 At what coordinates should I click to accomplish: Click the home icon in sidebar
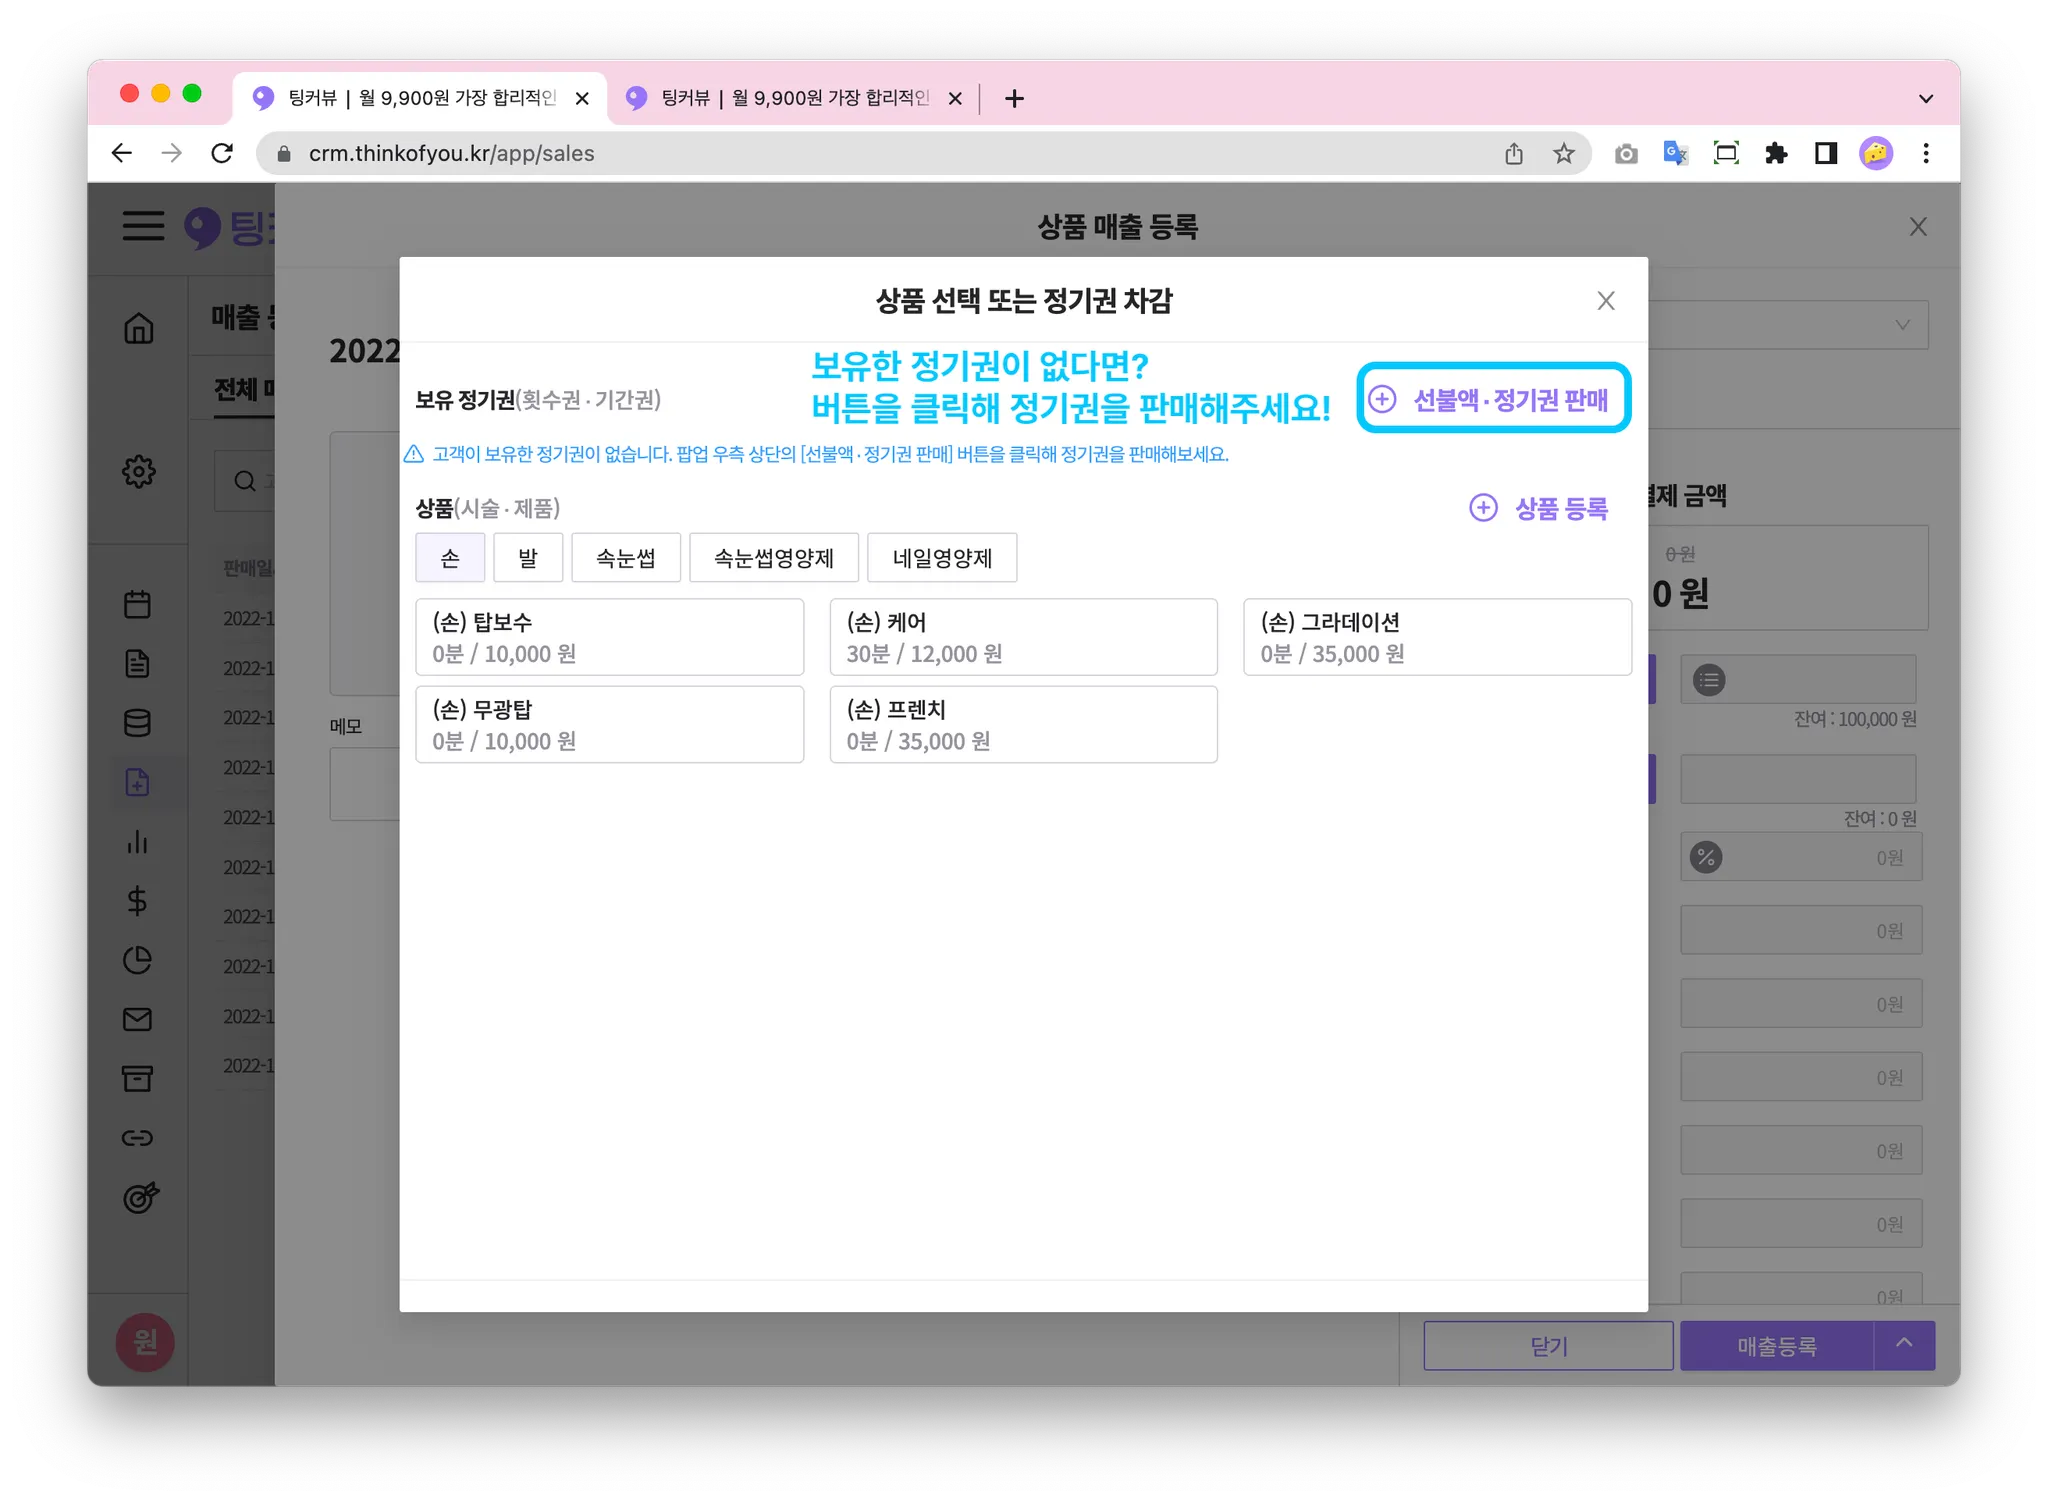139,328
